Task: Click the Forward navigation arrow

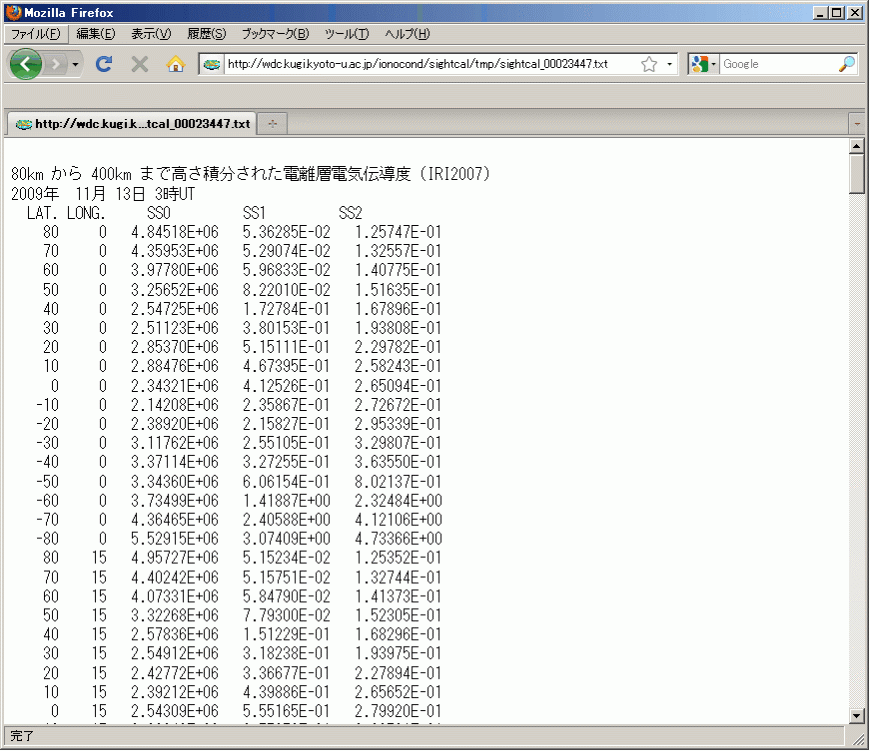Action: pyautogui.click(x=55, y=64)
